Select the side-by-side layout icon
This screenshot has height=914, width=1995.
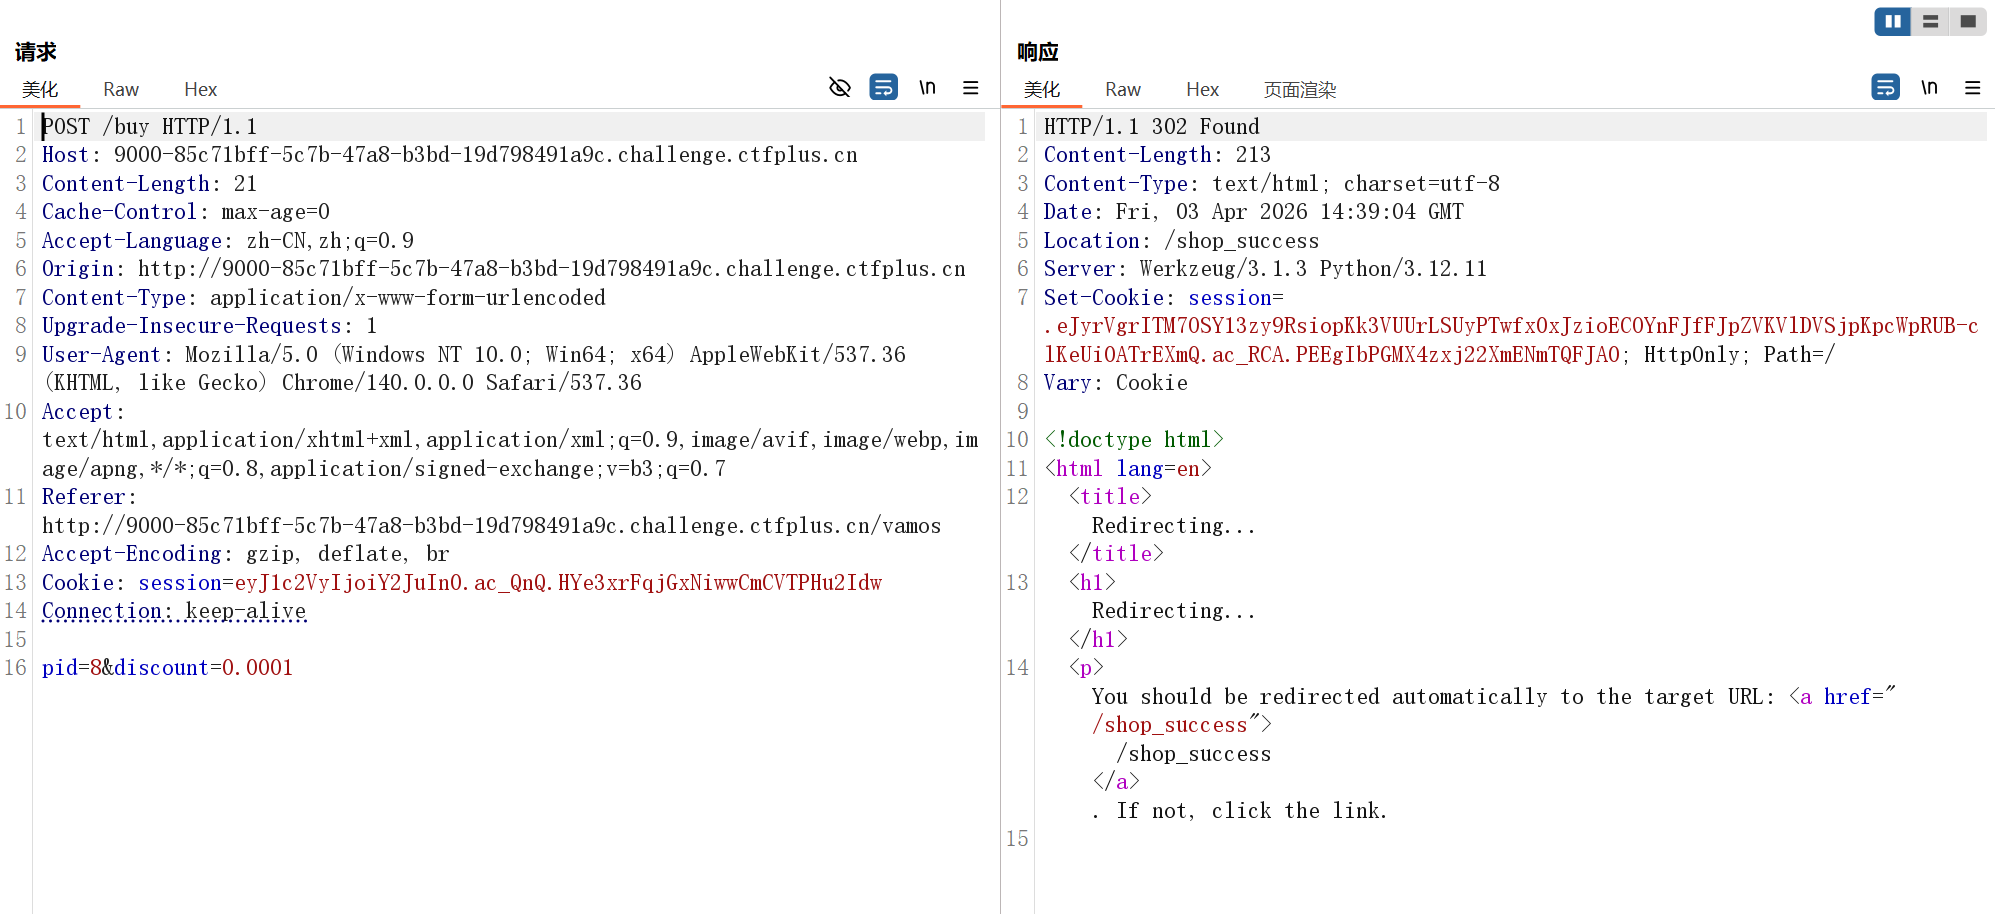pos(1892,21)
